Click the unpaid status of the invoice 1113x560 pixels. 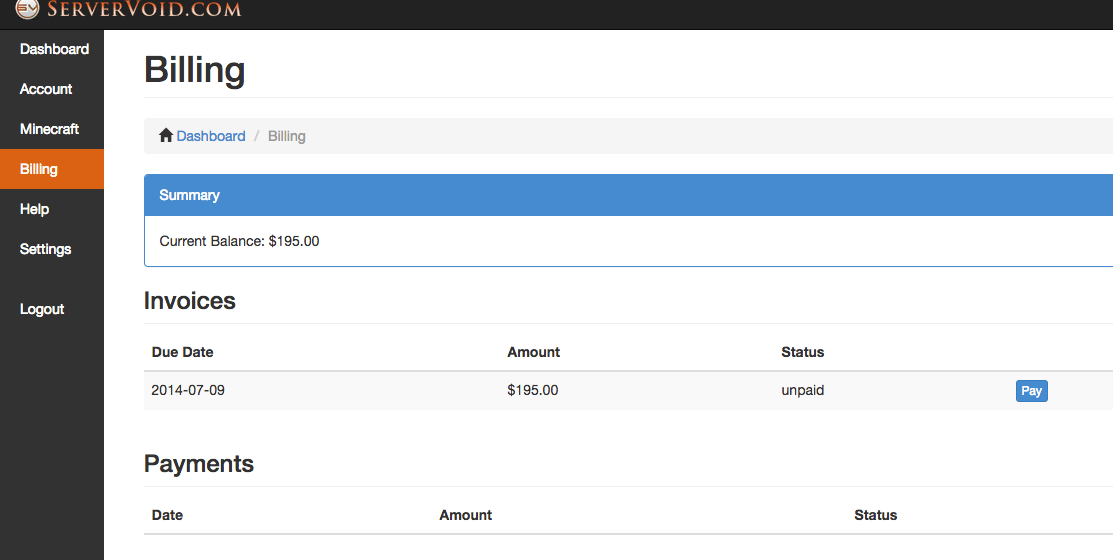[802, 390]
